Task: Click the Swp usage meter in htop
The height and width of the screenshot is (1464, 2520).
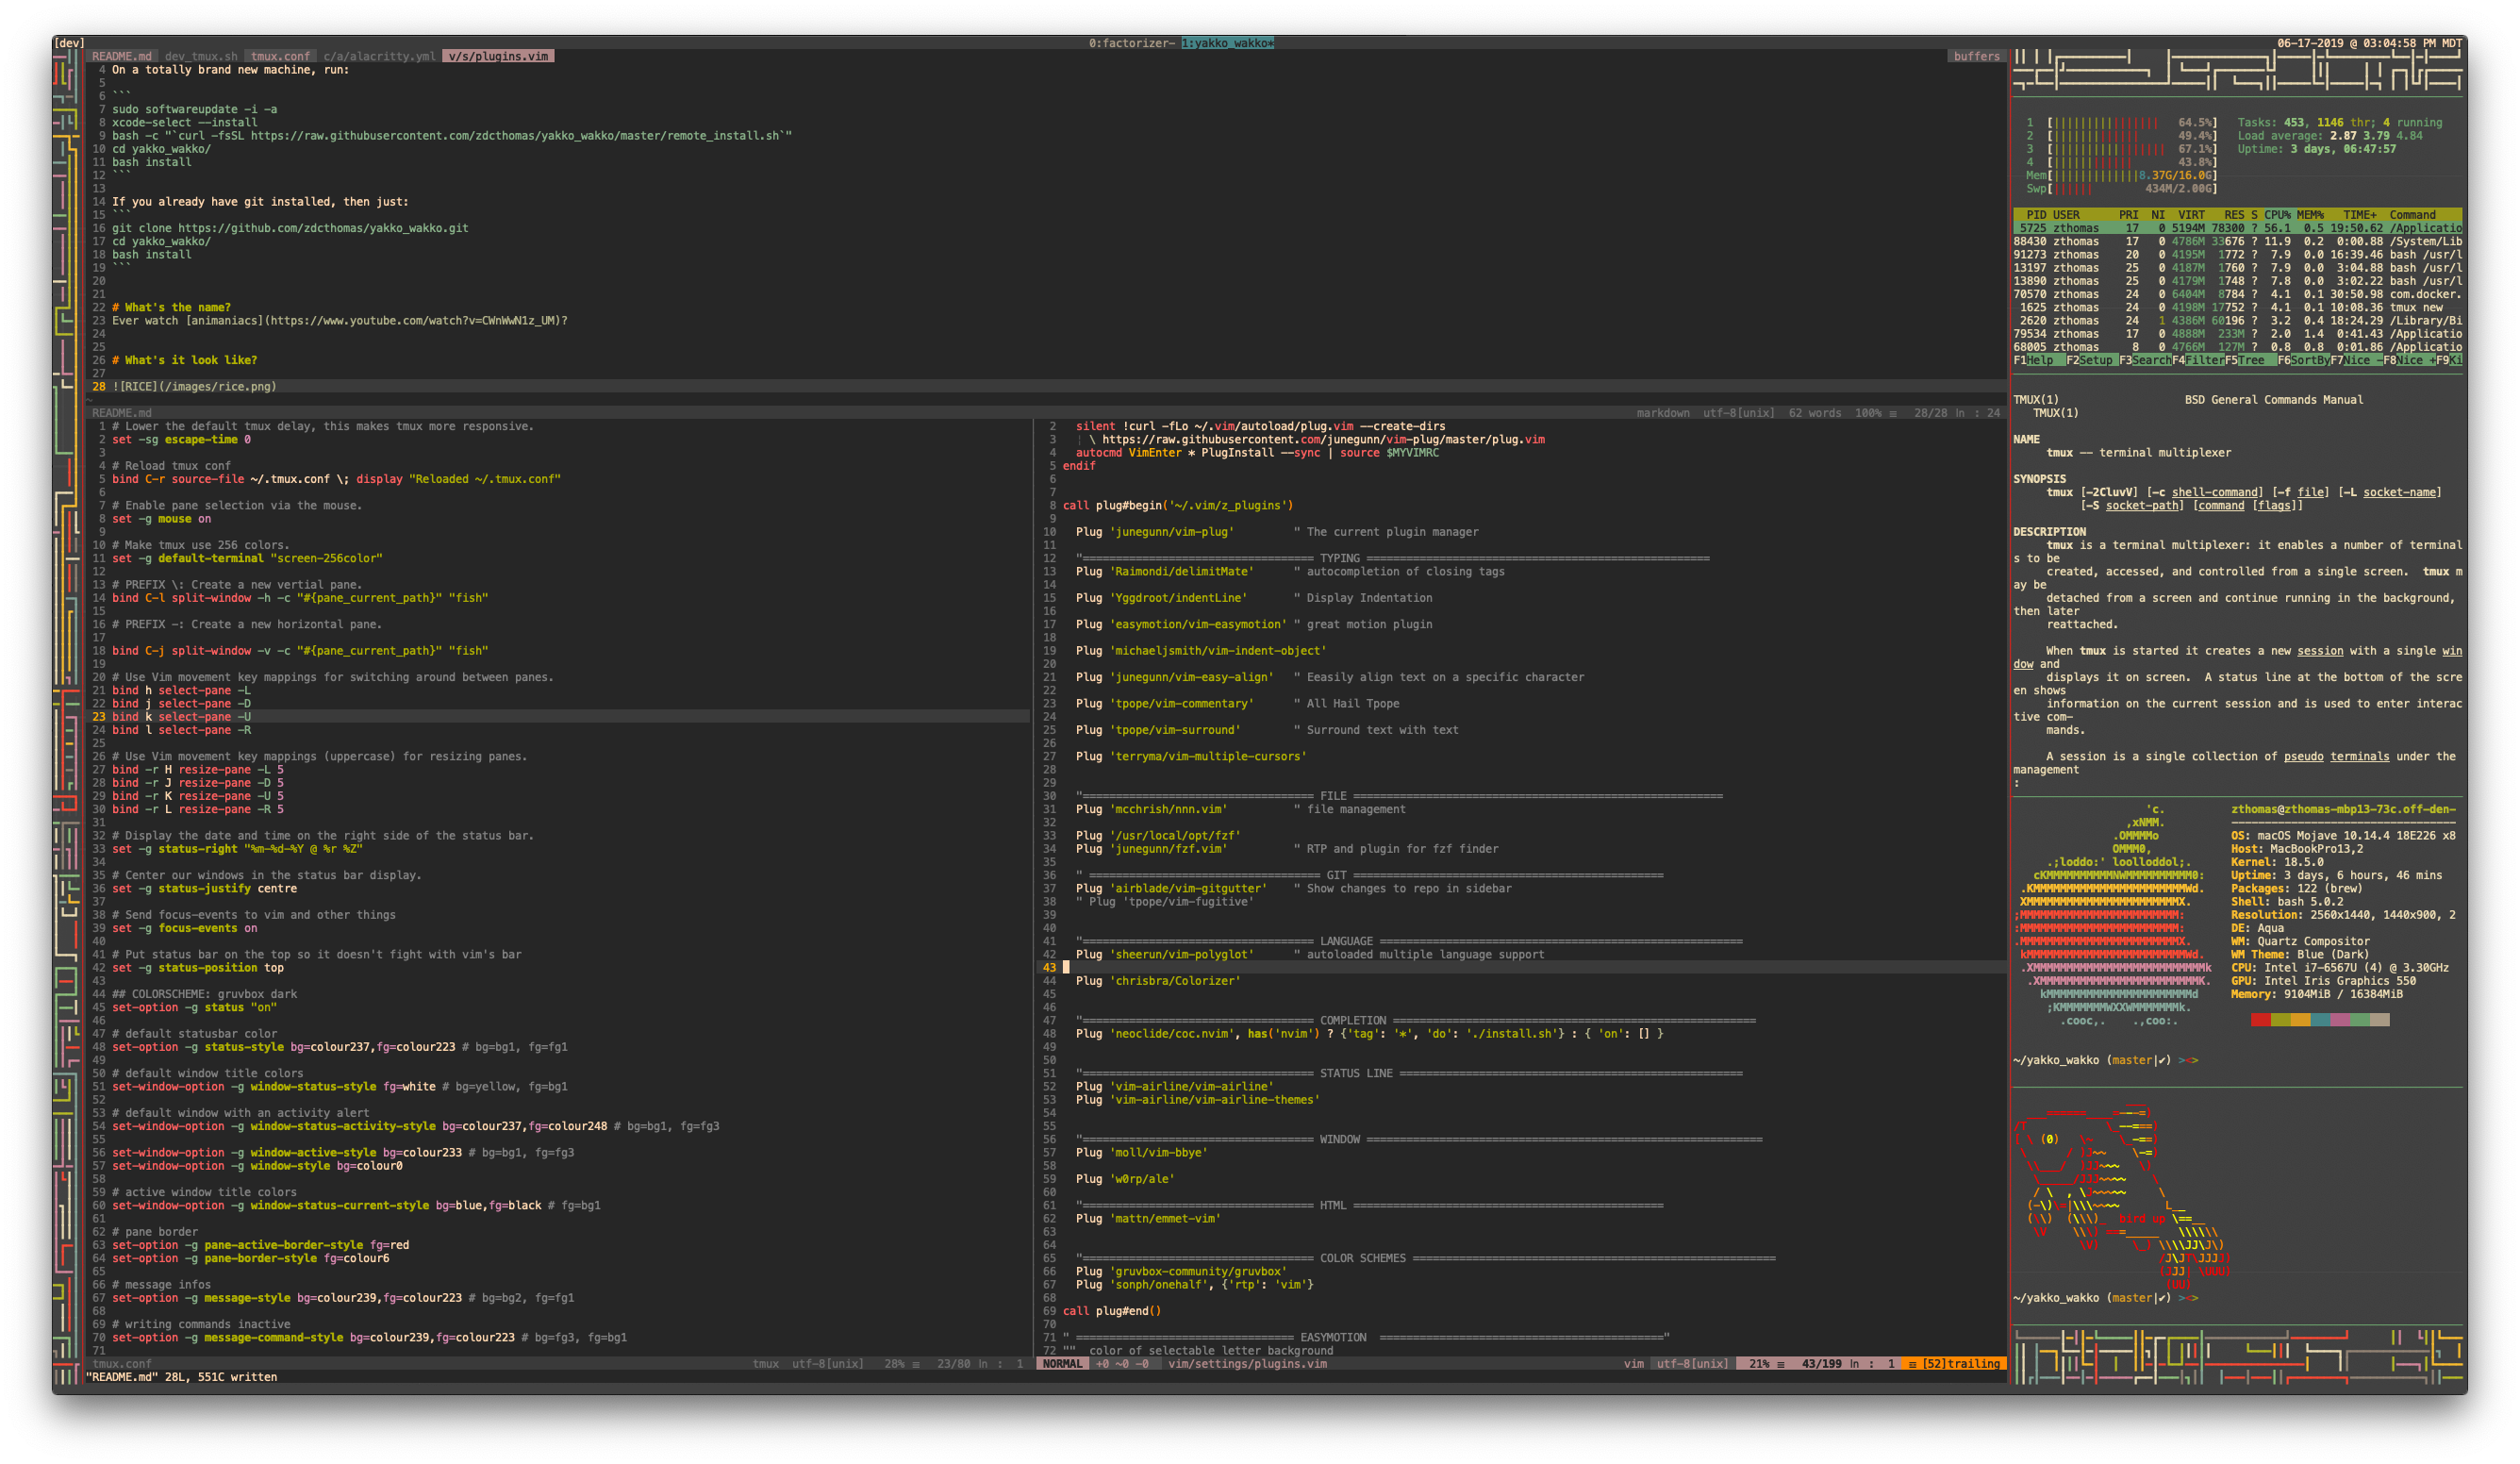Action: pyautogui.click(x=2121, y=188)
